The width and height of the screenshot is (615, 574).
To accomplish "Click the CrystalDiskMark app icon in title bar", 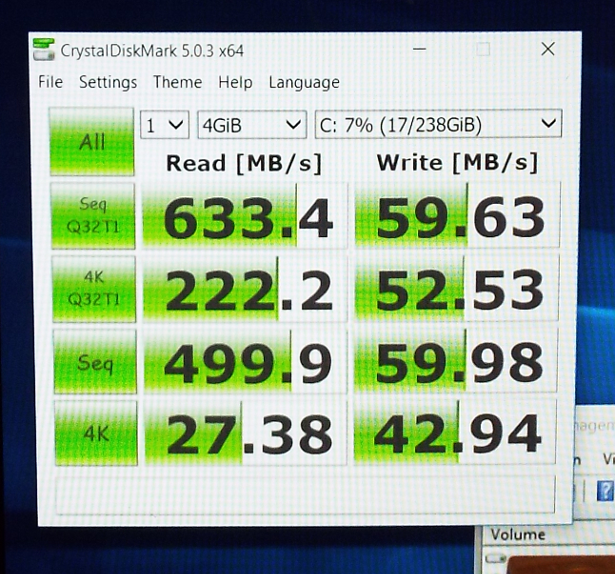I will (44, 49).
